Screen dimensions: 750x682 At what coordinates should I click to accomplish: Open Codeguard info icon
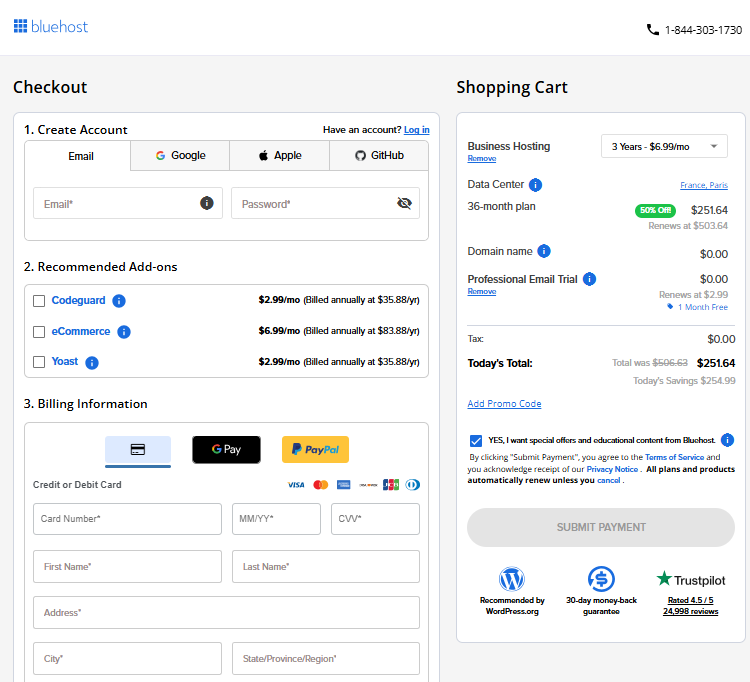tap(119, 301)
